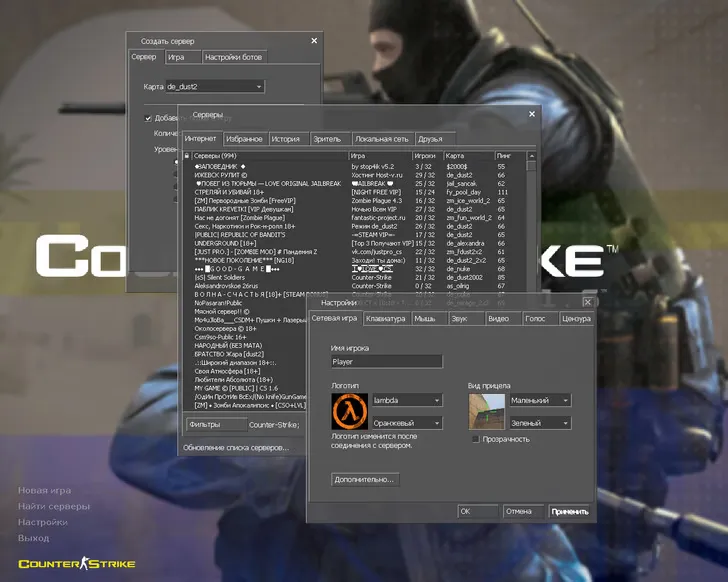
Task: Click the Дополнительно... button
Action: [x=365, y=479]
